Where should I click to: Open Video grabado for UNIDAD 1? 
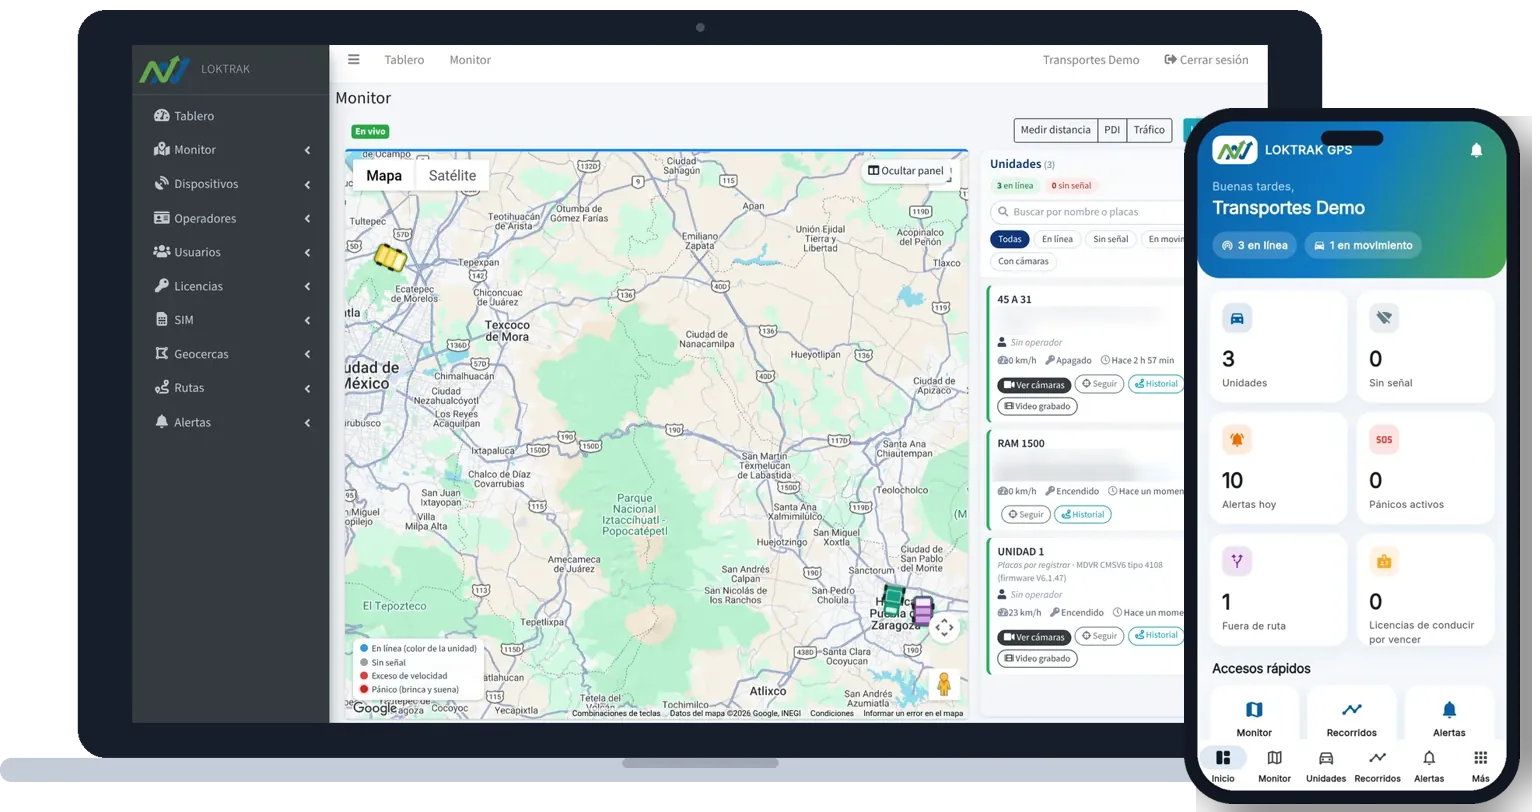click(x=1037, y=659)
